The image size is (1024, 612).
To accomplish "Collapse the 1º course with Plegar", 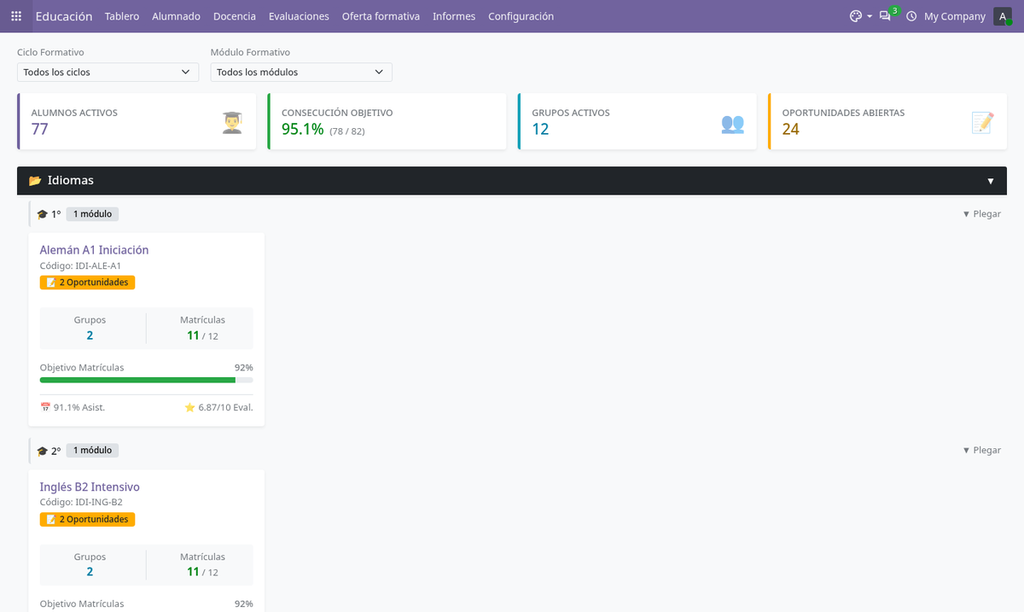I will point(982,214).
